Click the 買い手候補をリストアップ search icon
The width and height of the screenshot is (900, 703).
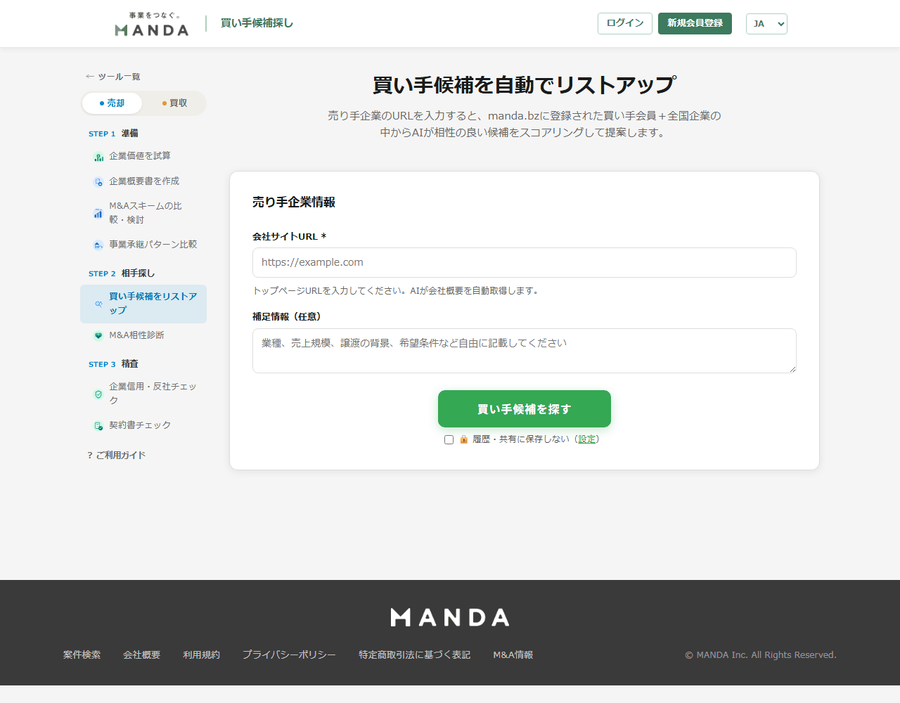98,304
